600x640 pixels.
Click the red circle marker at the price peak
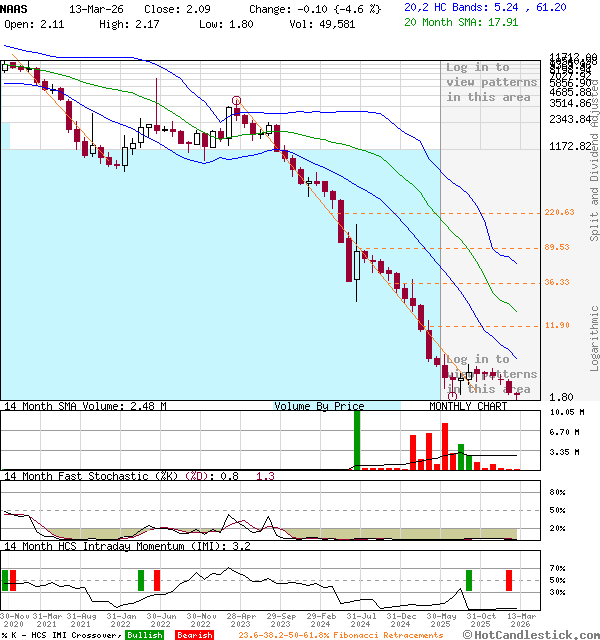pyautogui.click(x=236, y=100)
